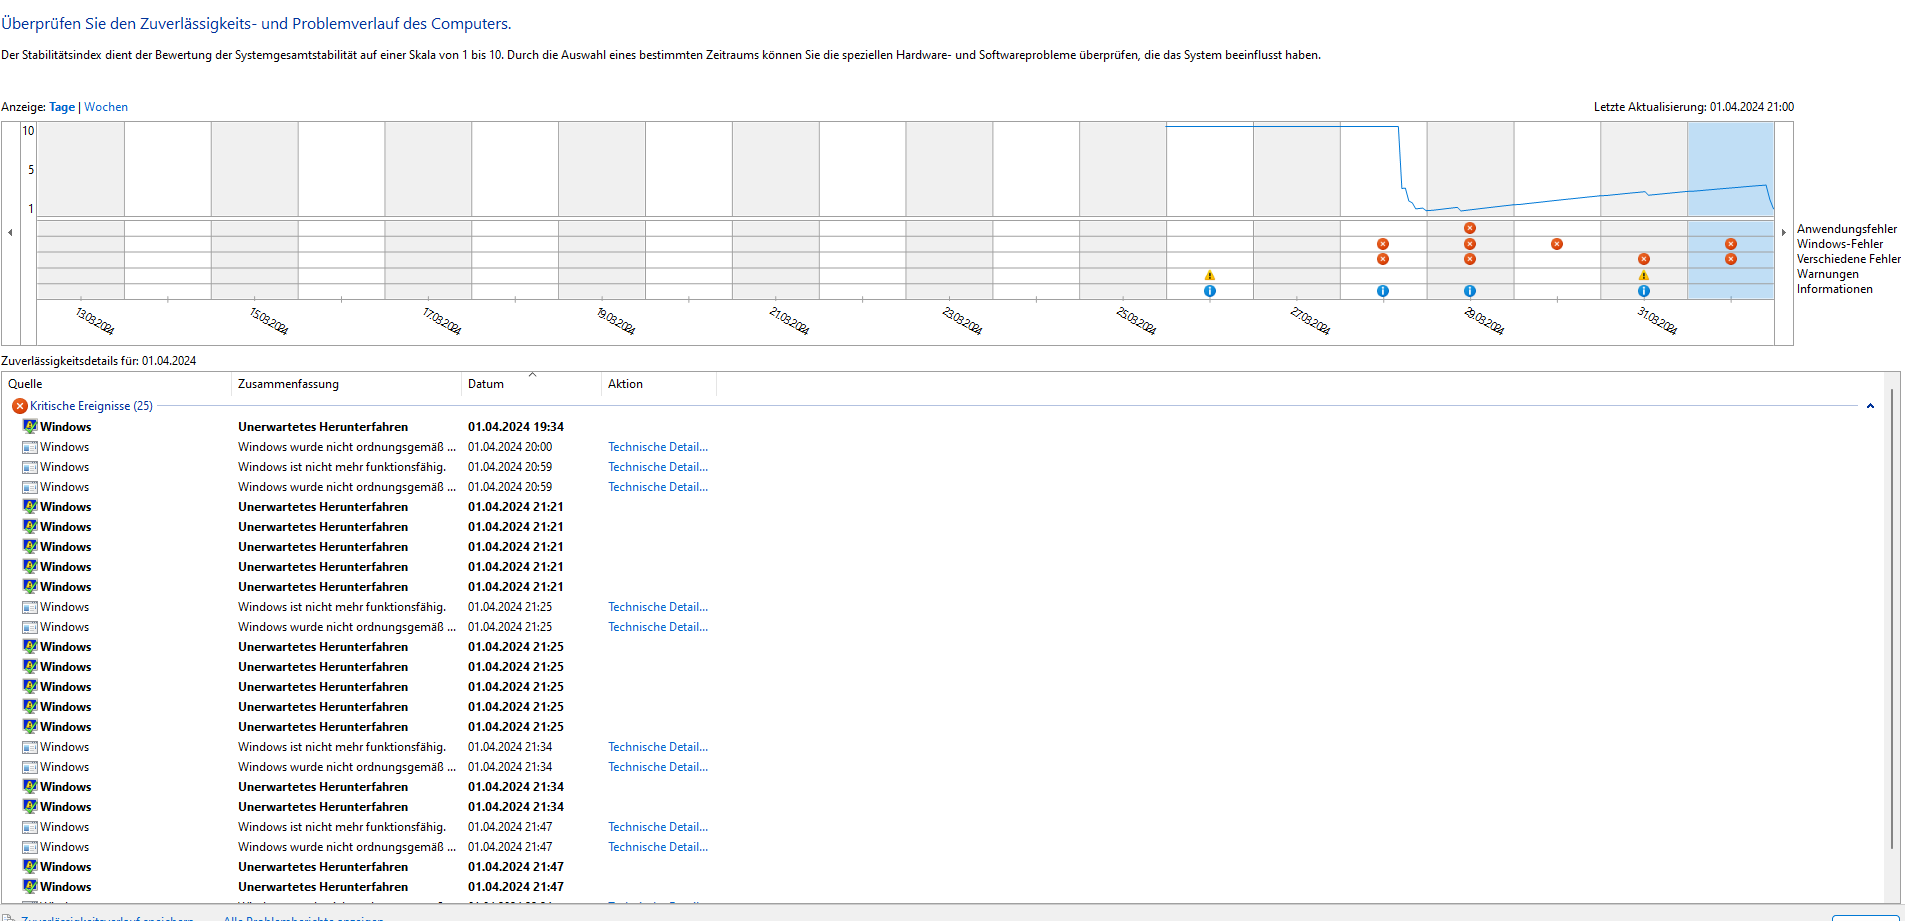Screen dimensions: 1905x921
Task: Select the Windows-Fehler icon on 28.03.2024
Action: pos(1383,244)
